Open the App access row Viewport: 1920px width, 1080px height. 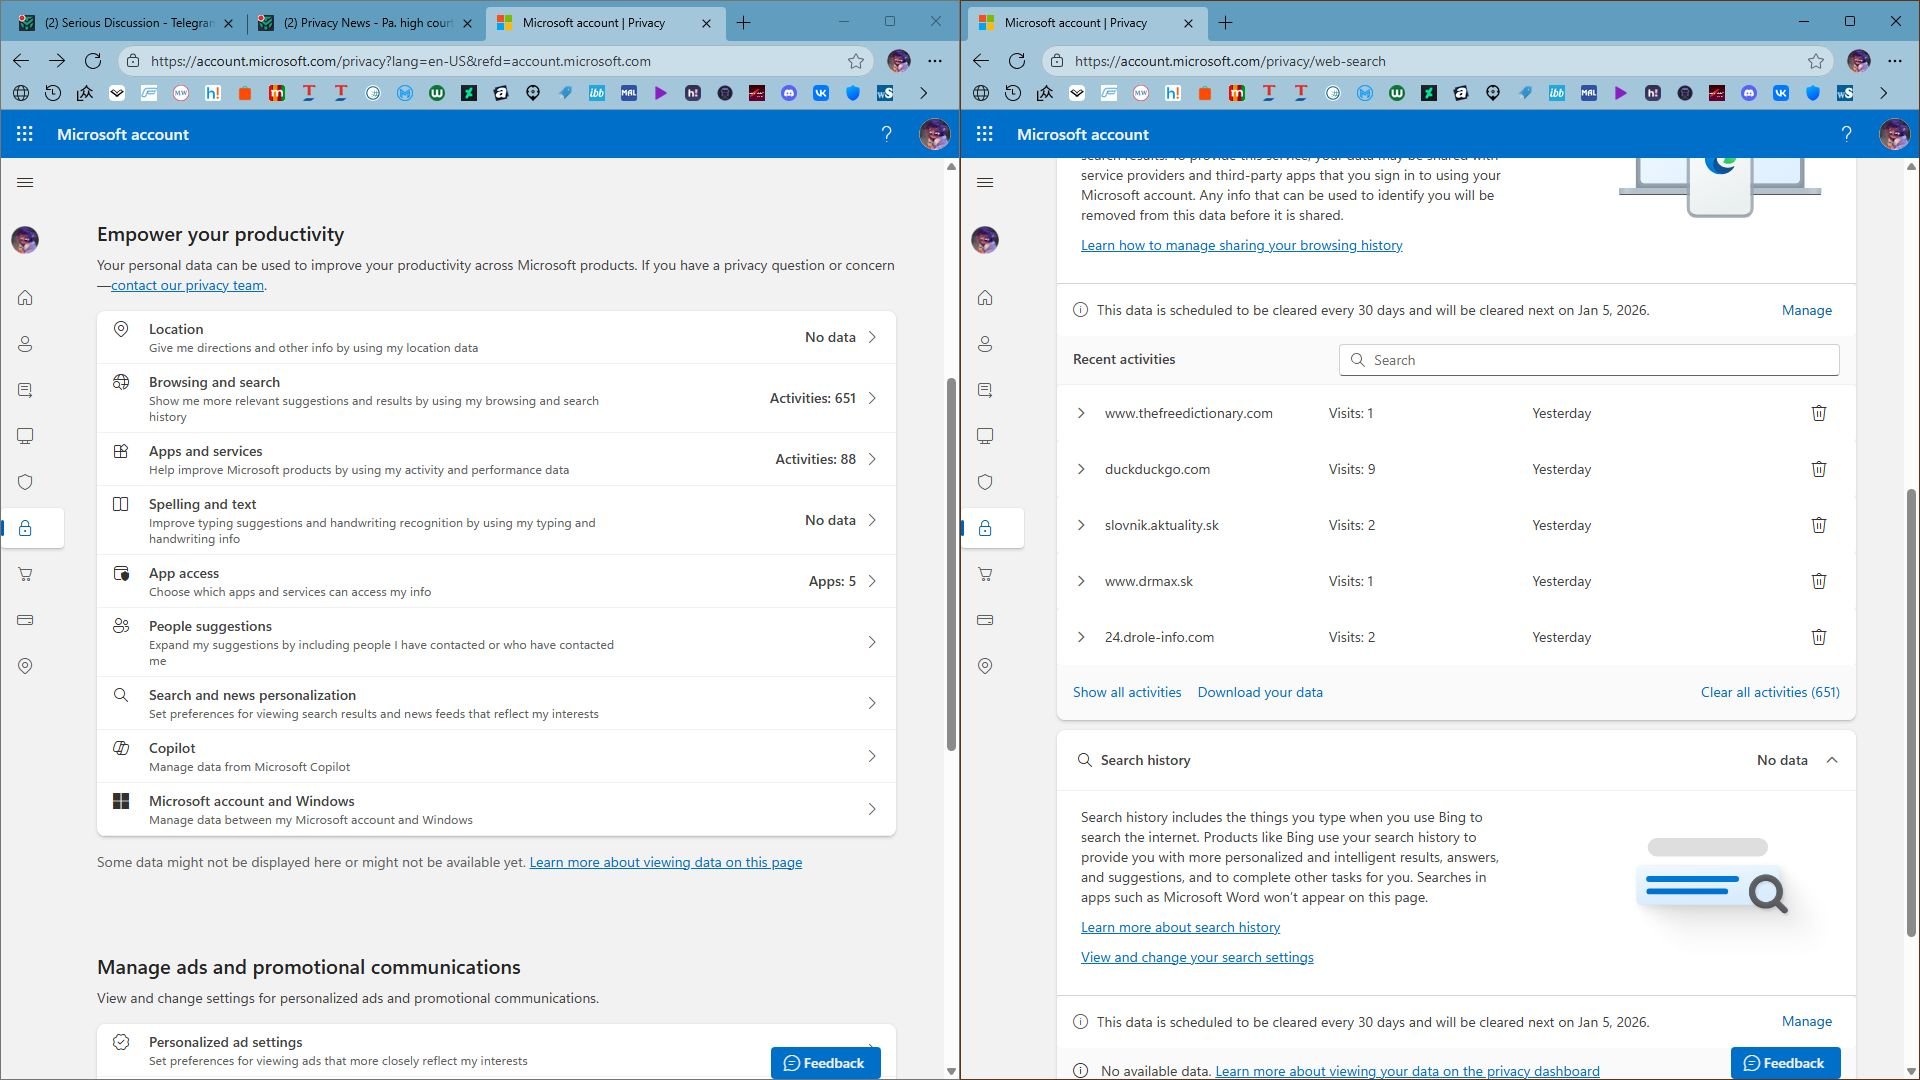tap(496, 581)
